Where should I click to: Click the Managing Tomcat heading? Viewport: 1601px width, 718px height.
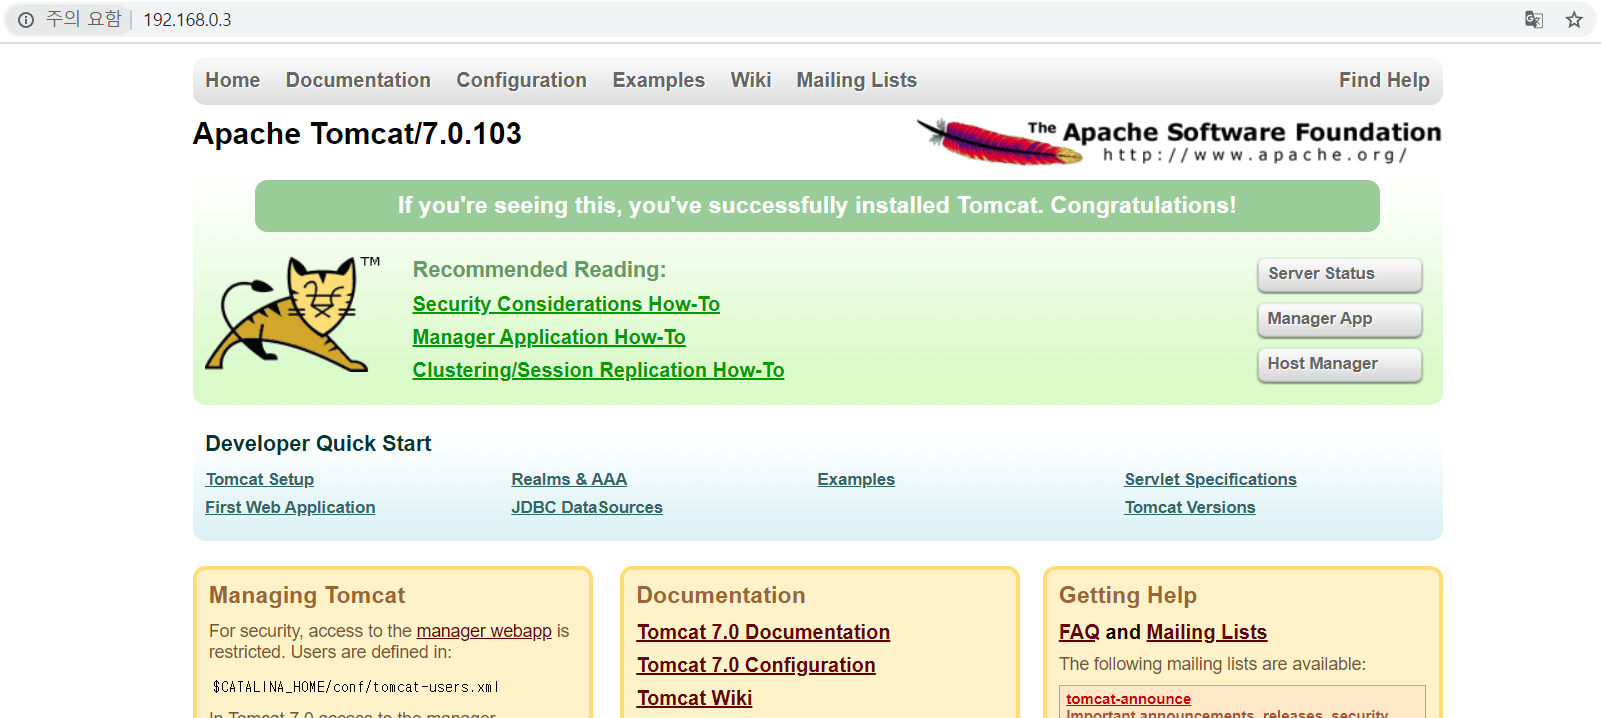click(x=307, y=596)
